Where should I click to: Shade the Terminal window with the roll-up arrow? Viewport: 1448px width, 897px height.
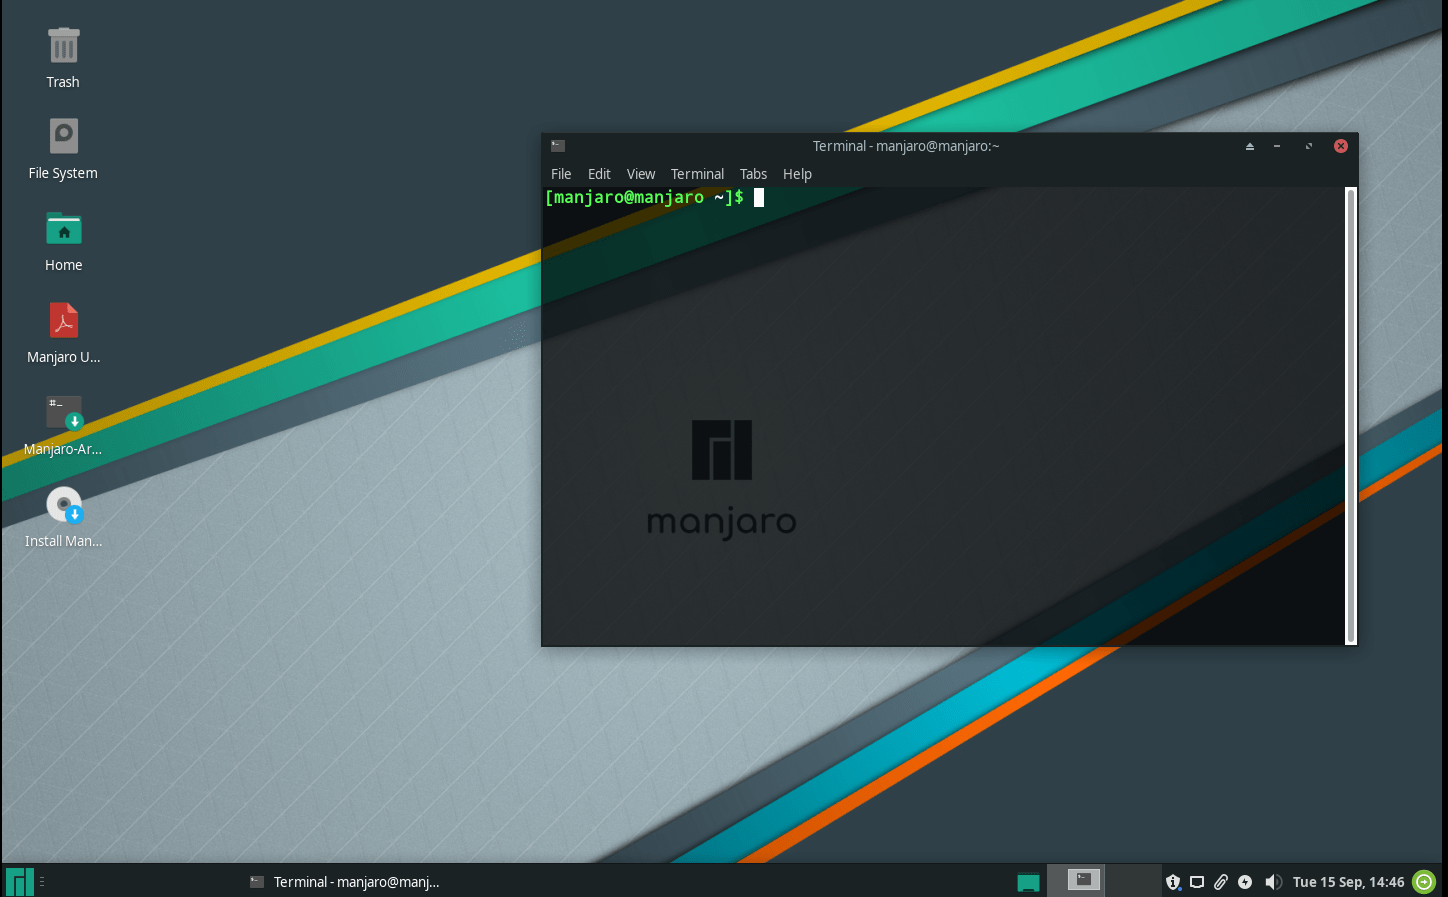pos(1250,146)
